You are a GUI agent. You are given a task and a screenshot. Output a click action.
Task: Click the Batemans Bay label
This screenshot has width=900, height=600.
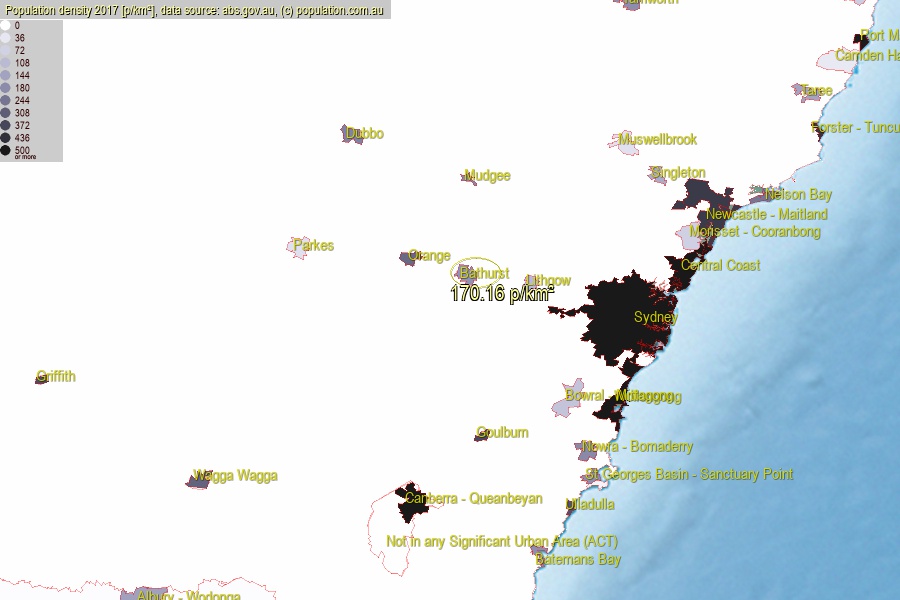pyautogui.click(x=578, y=559)
